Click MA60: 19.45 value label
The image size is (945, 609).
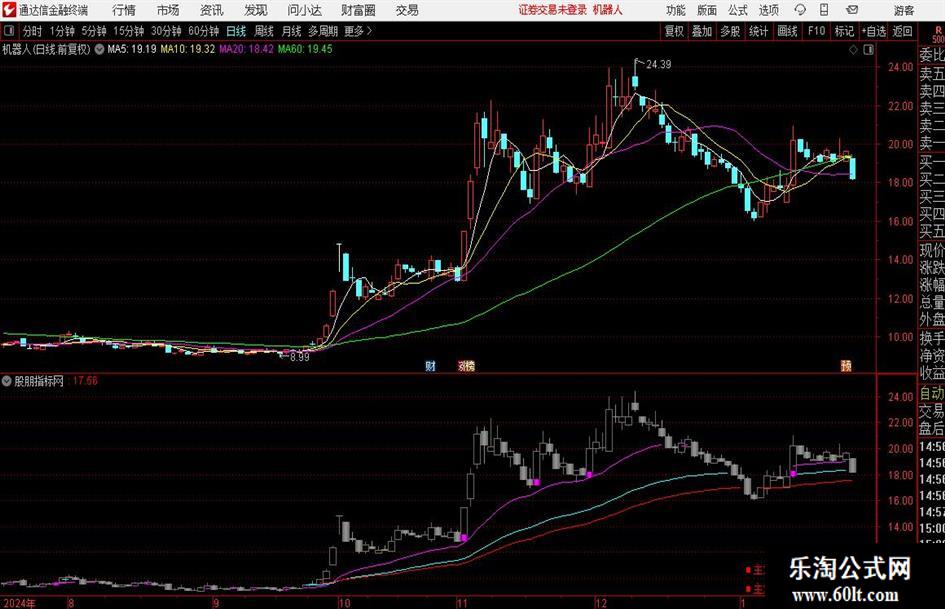click(305, 49)
